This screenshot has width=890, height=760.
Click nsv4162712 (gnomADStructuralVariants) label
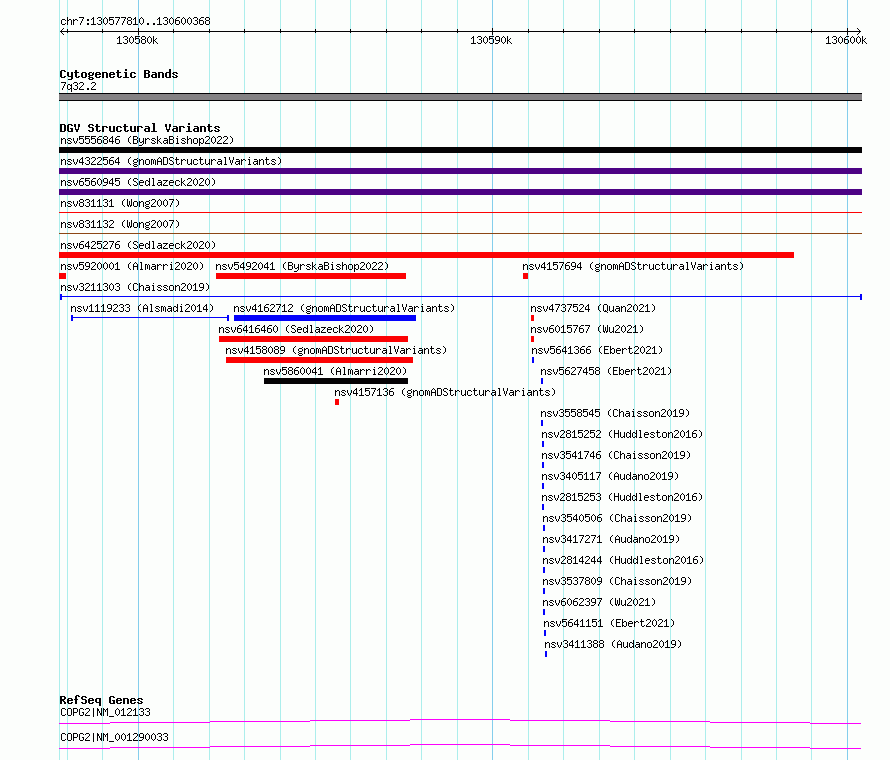coord(344,308)
